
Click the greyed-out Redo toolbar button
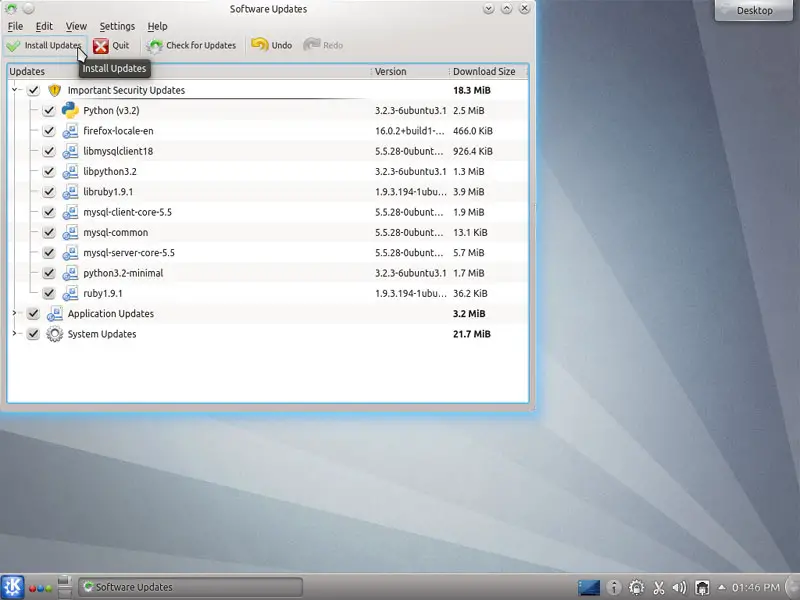[323, 45]
